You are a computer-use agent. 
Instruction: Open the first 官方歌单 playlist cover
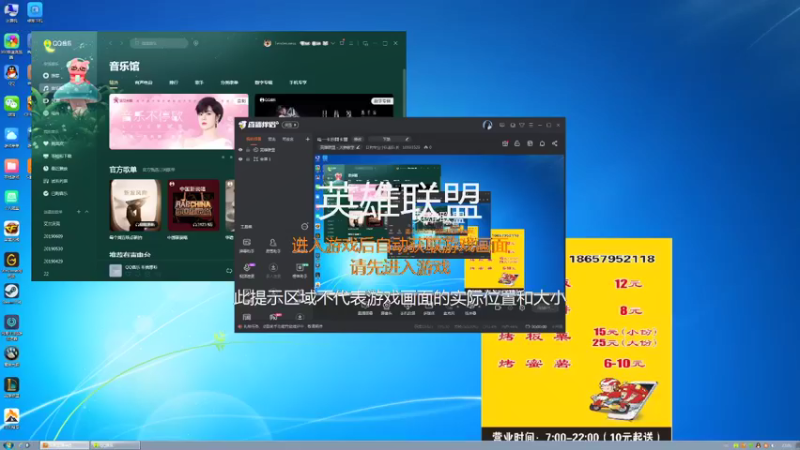[x=136, y=205]
